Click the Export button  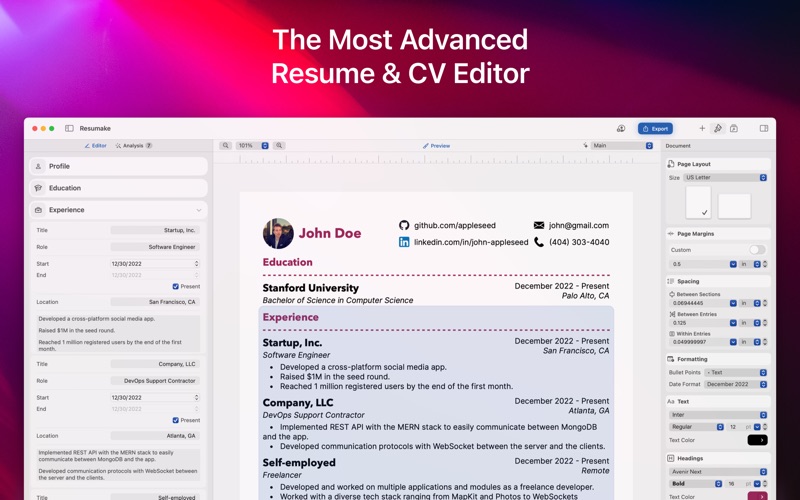[655, 129]
